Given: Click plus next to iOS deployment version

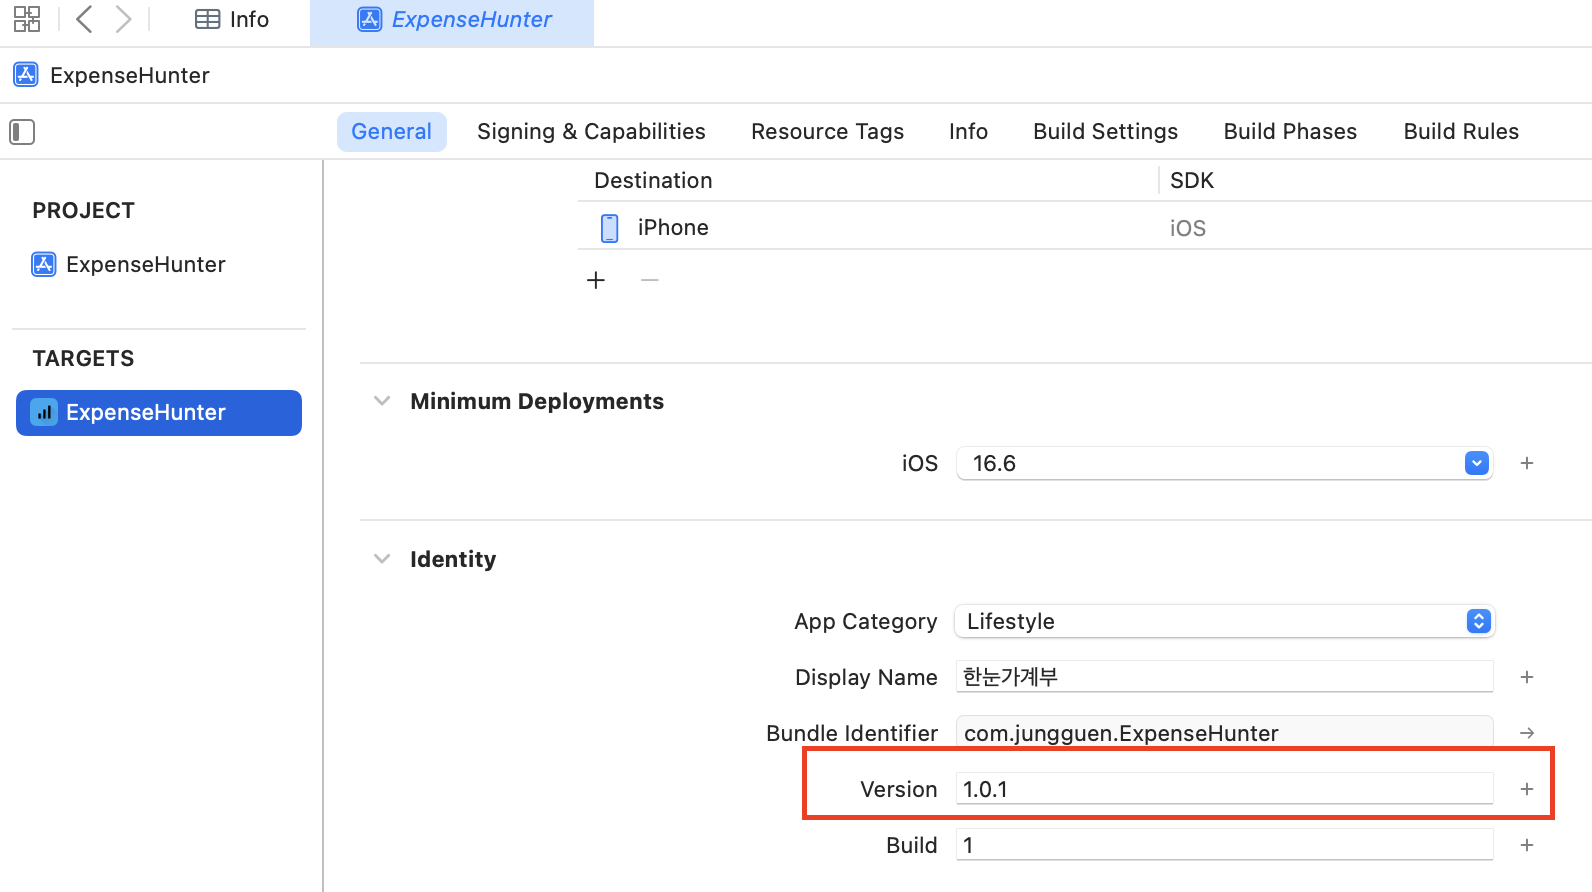Looking at the screenshot, I should 1527,463.
